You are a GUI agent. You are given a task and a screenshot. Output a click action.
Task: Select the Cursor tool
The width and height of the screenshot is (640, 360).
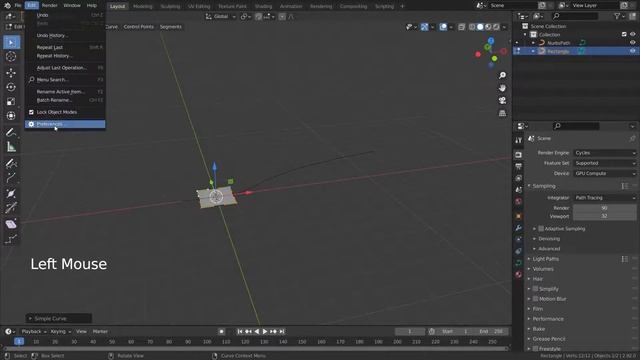coord(11,56)
